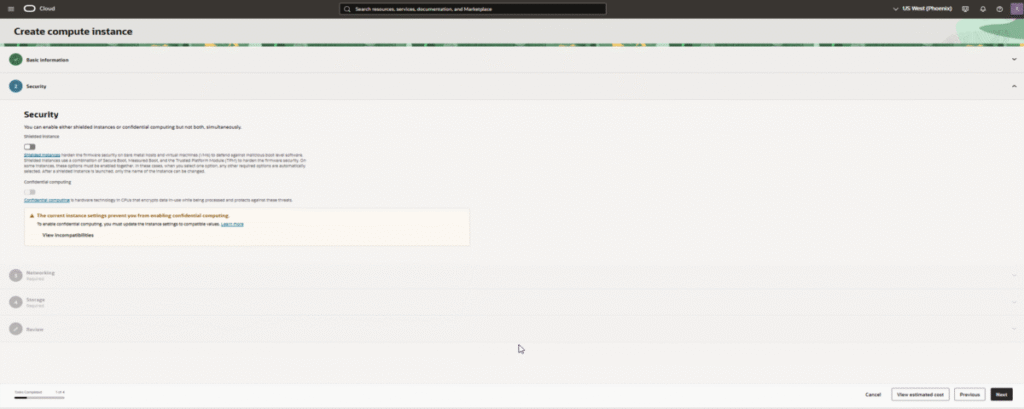Screen dimensions: 1024x409
Task: Collapse the Security section chevron
Action: (x=1014, y=86)
